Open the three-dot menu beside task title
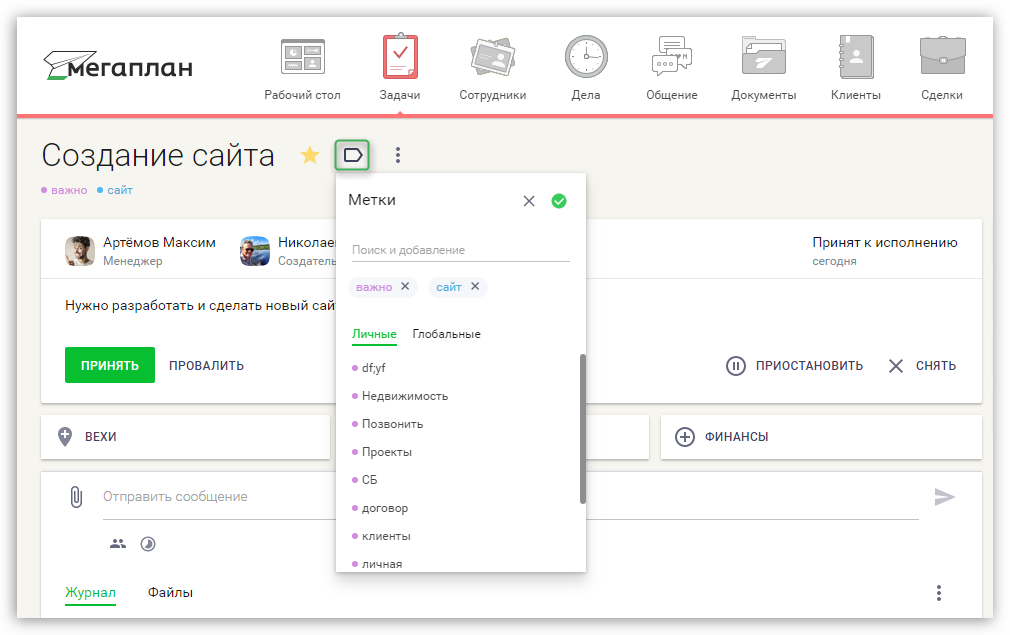Image resolution: width=1010 pixels, height=635 pixels. tap(398, 155)
